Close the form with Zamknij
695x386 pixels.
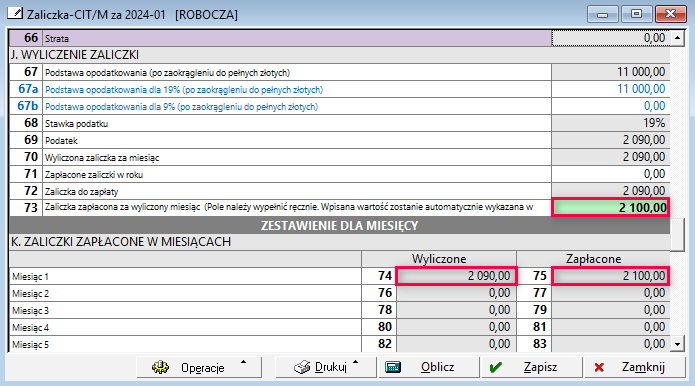pos(635,367)
